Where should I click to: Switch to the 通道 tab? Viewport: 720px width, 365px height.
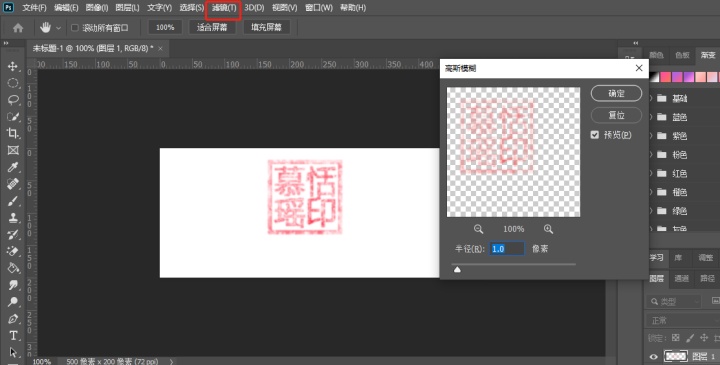[681, 278]
